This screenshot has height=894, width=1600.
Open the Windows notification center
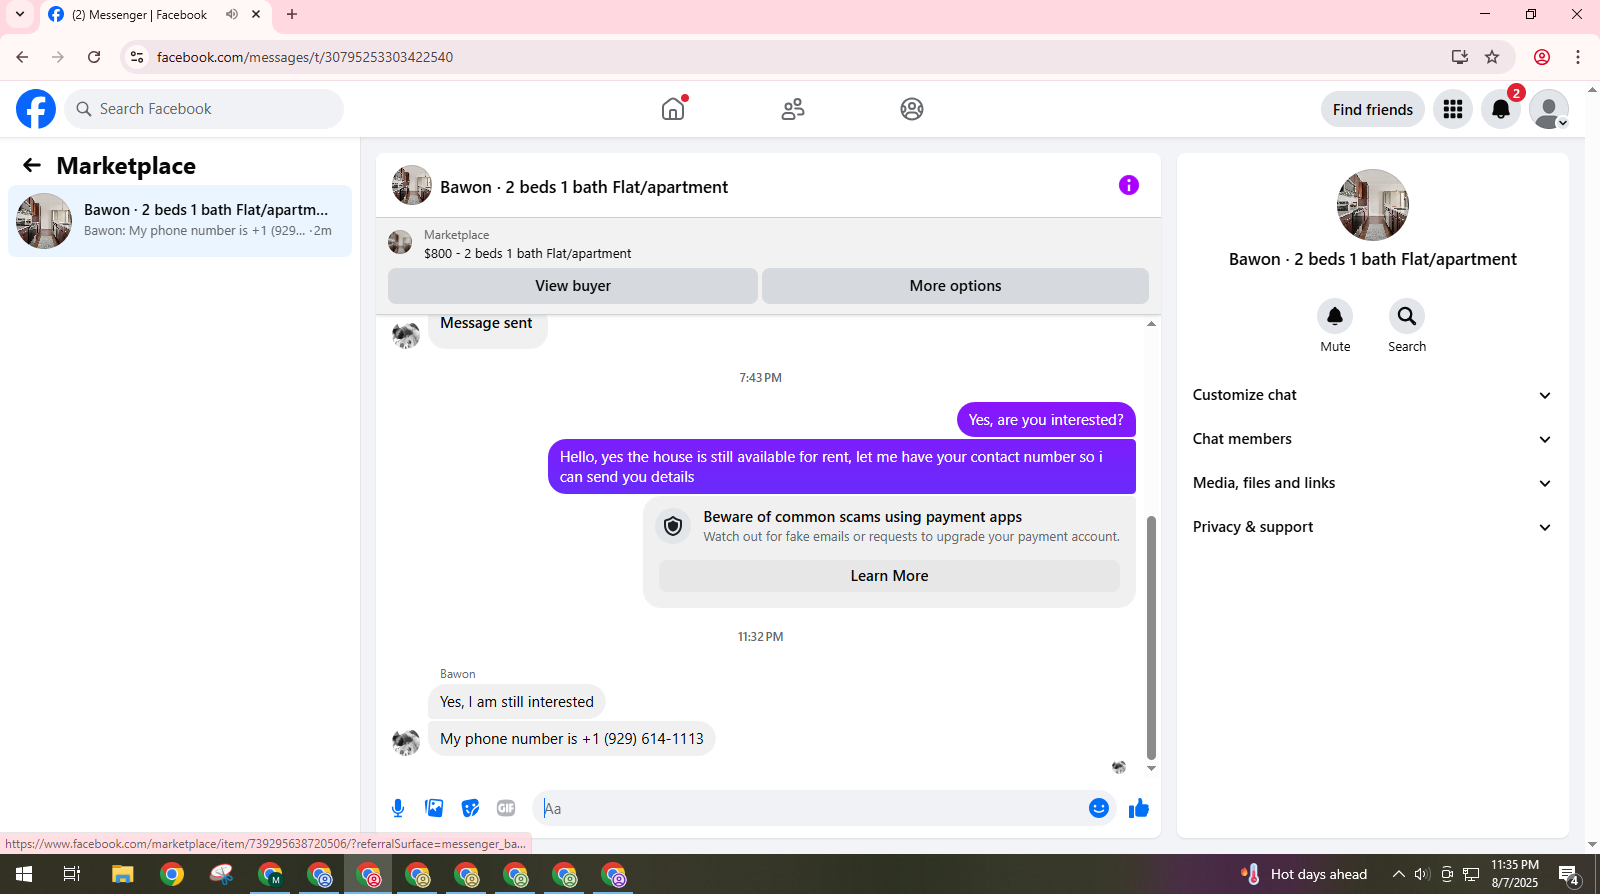(x=1570, y=875)
